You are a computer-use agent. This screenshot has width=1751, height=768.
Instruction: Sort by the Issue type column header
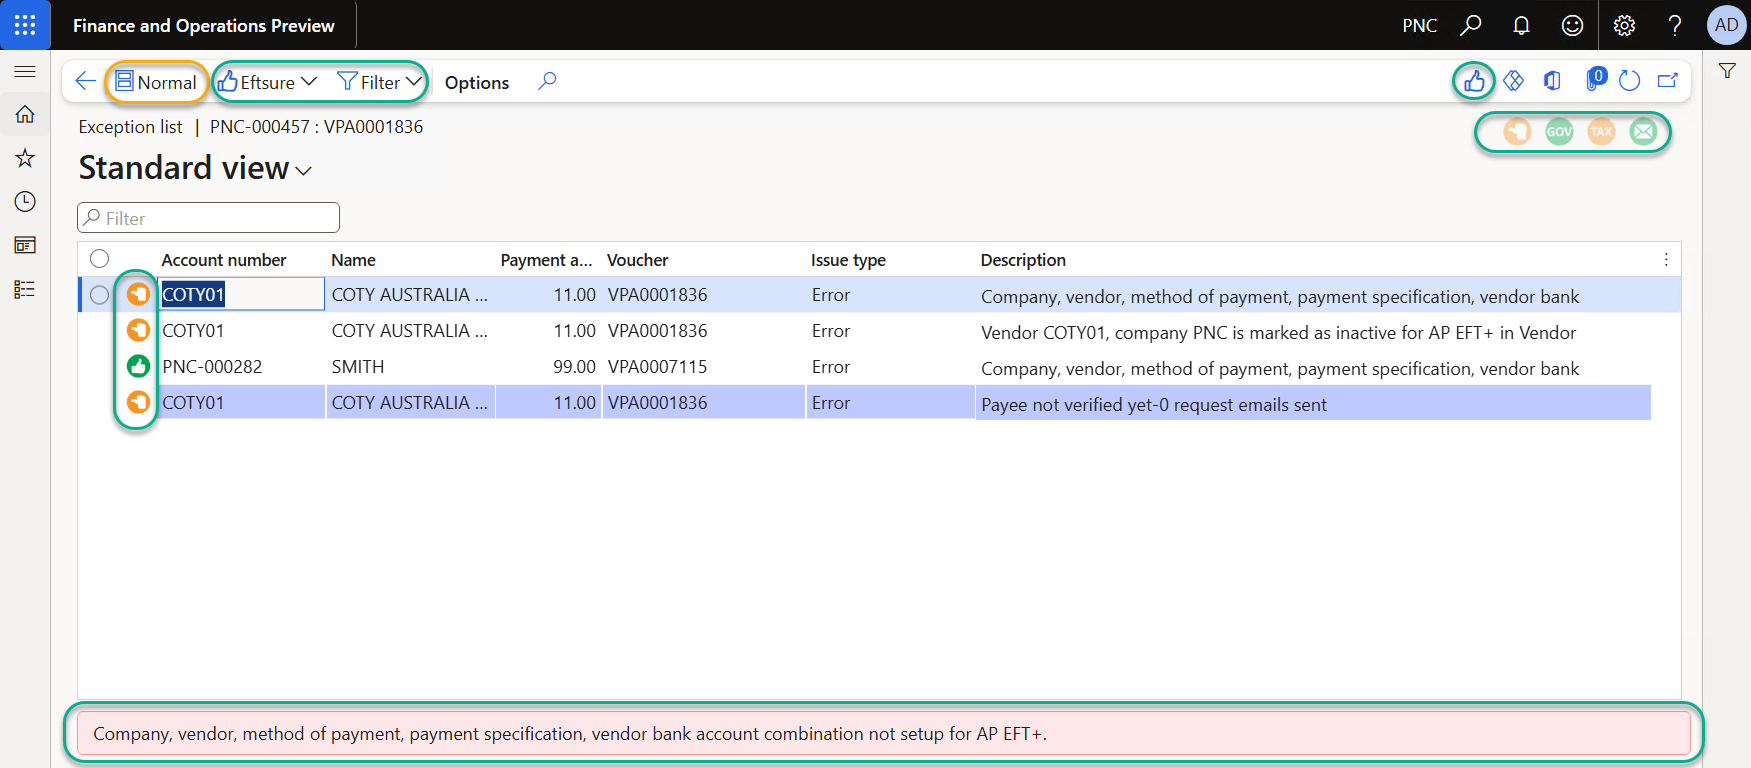[847, 260]
